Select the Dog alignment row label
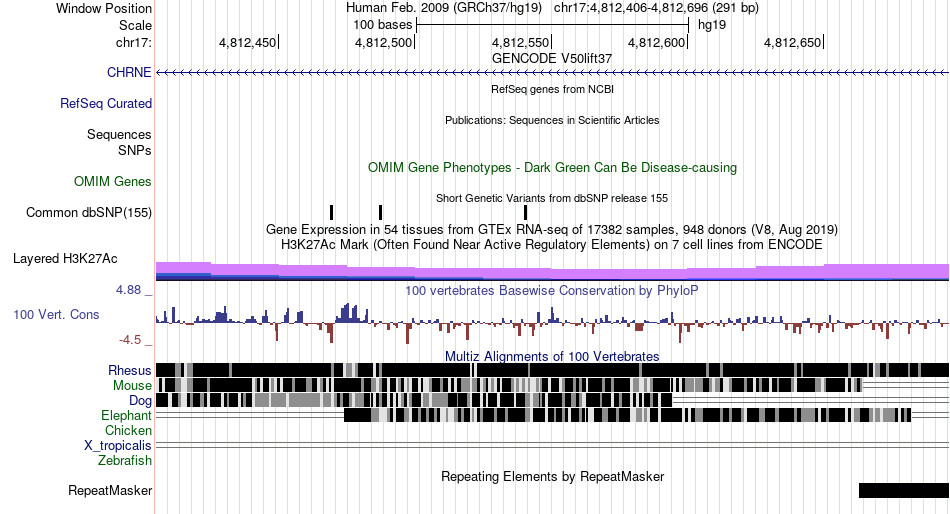The width and height of the screenshot is (950, 514). [140, 400]
